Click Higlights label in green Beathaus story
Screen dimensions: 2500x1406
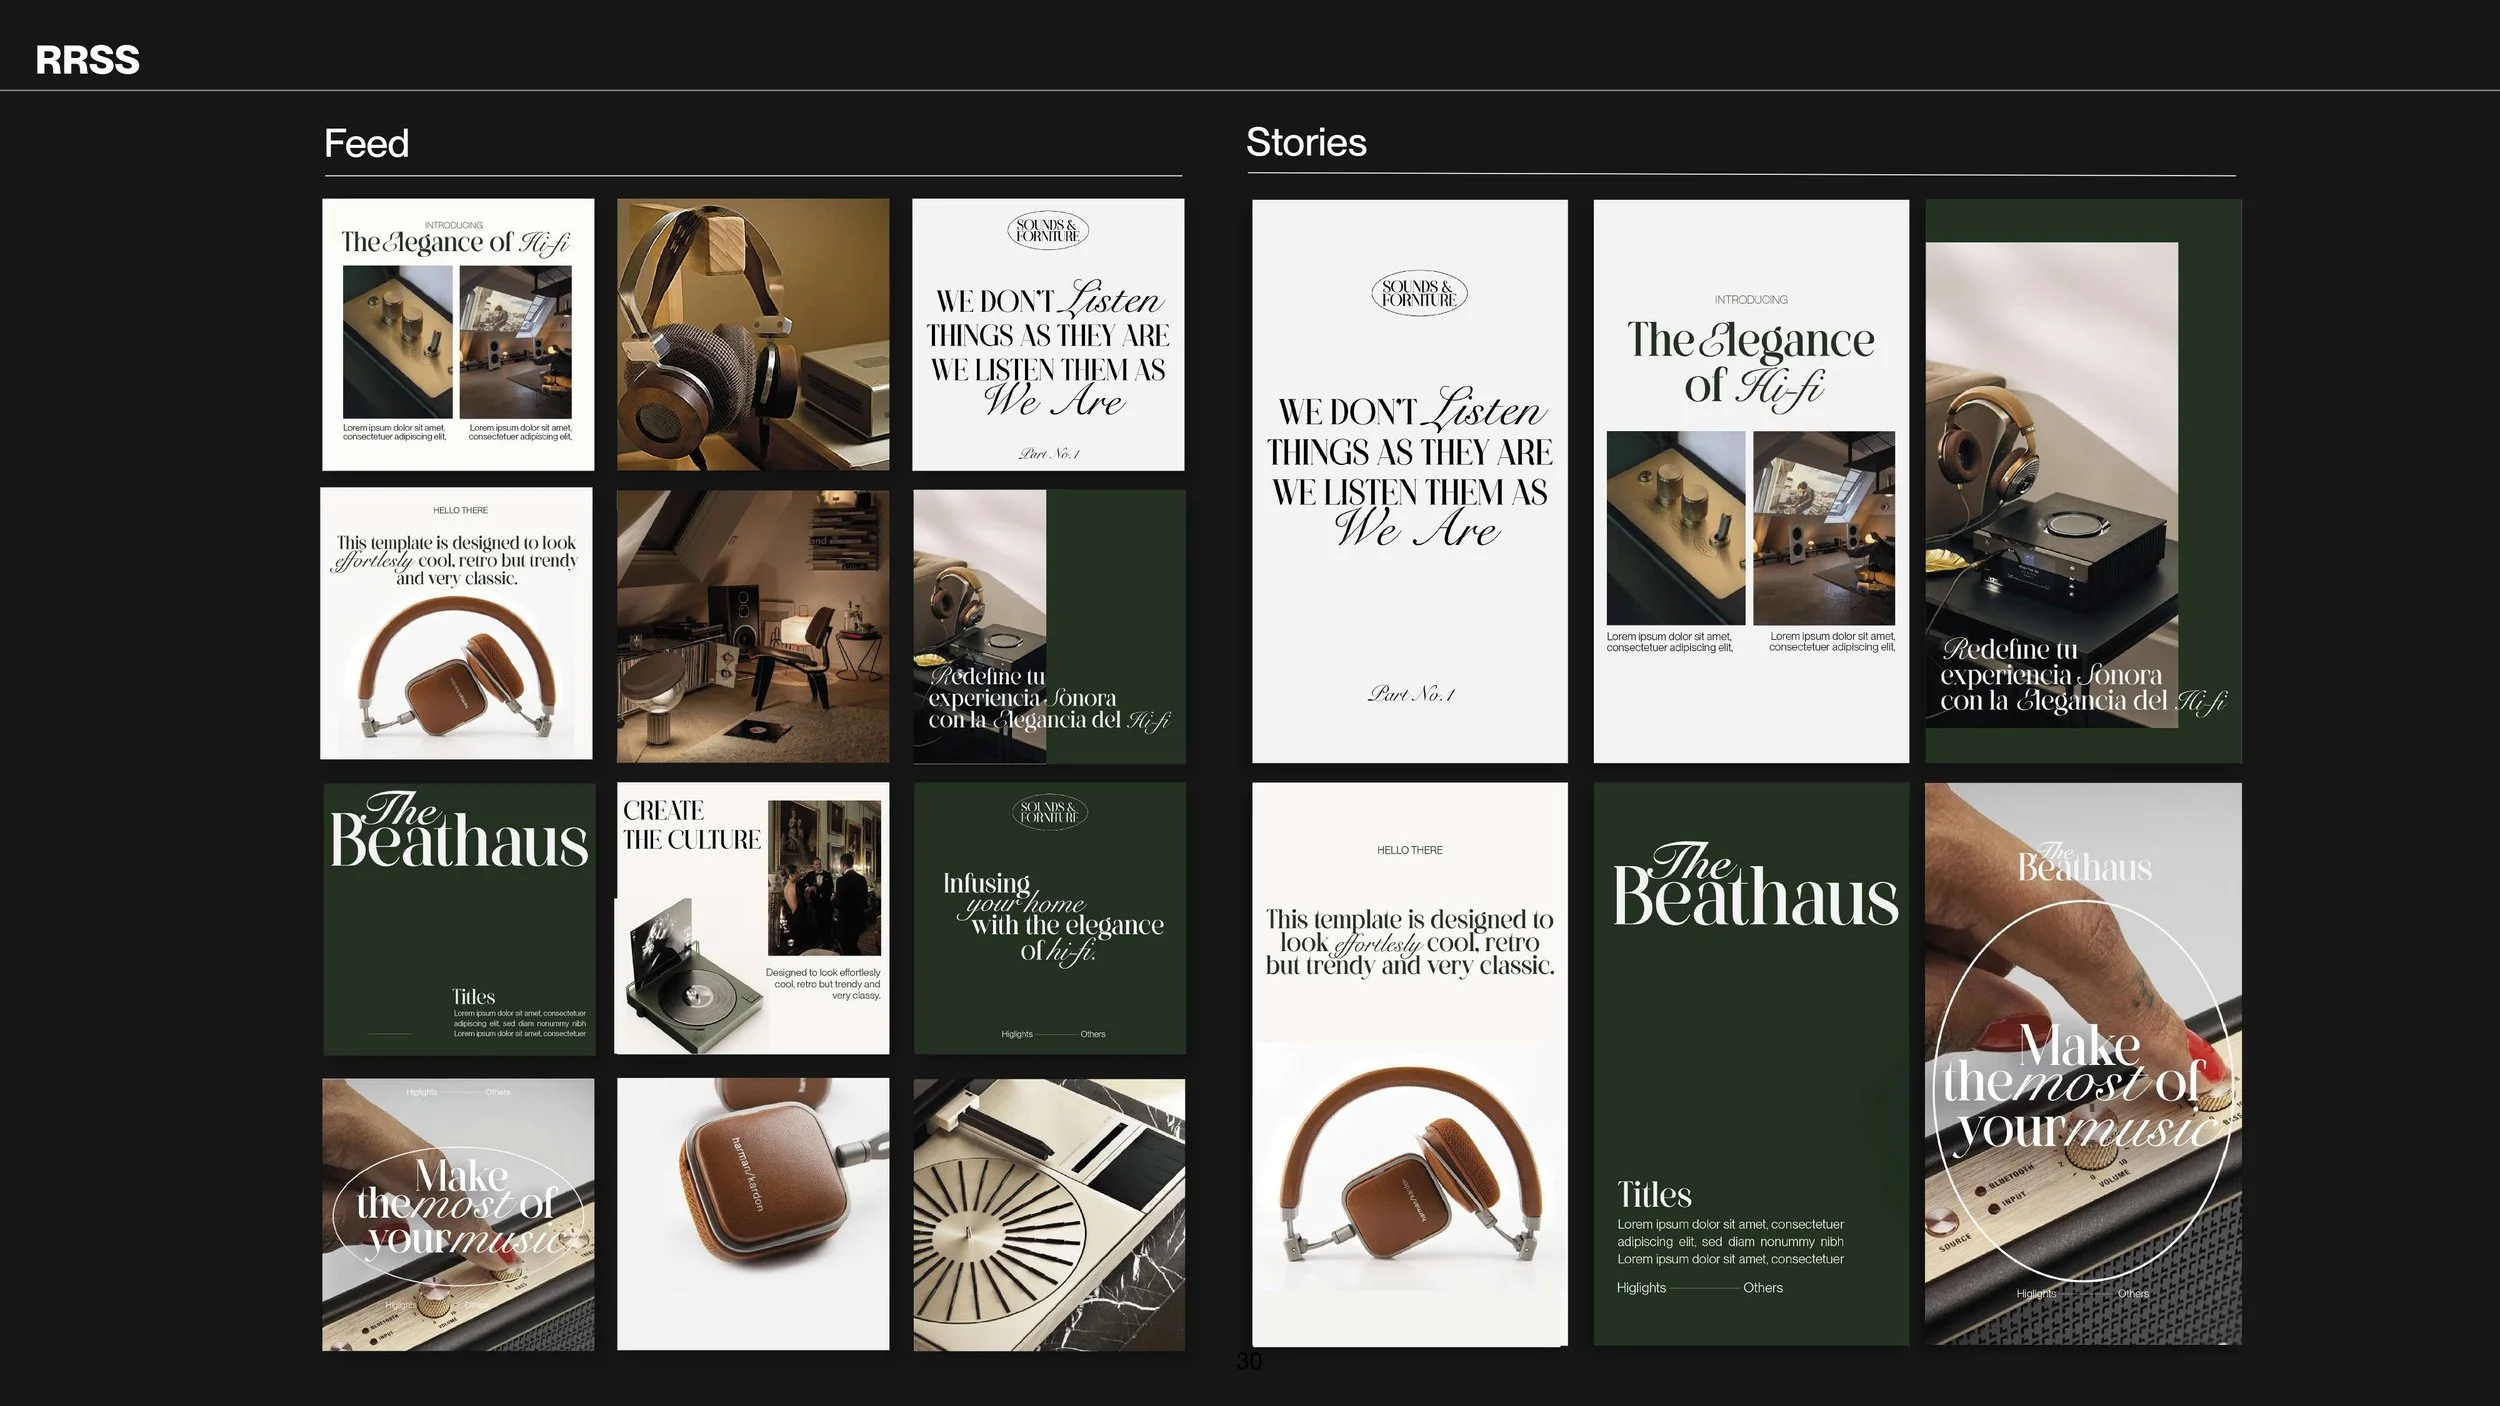[x=1641, y=1288]
